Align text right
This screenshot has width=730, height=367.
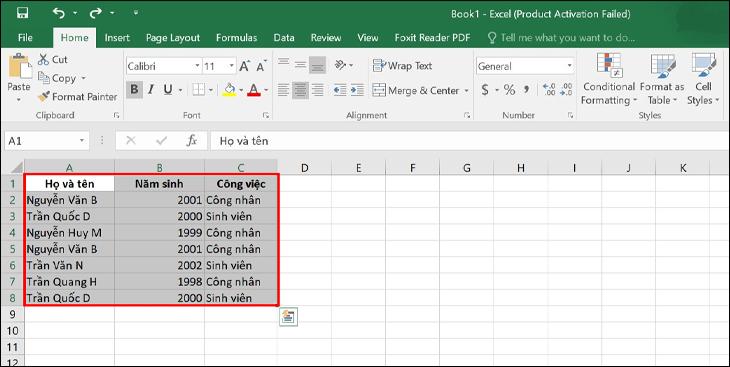(x=318, y=89)
